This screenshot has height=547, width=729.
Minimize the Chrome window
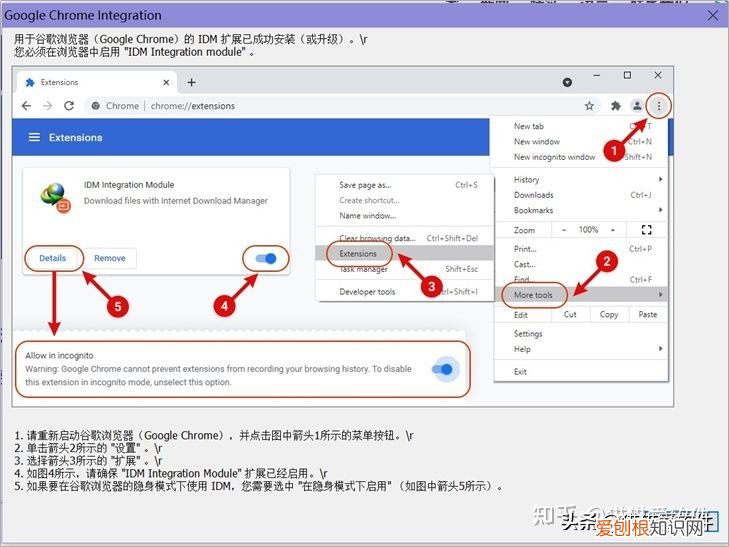[597, 75]
